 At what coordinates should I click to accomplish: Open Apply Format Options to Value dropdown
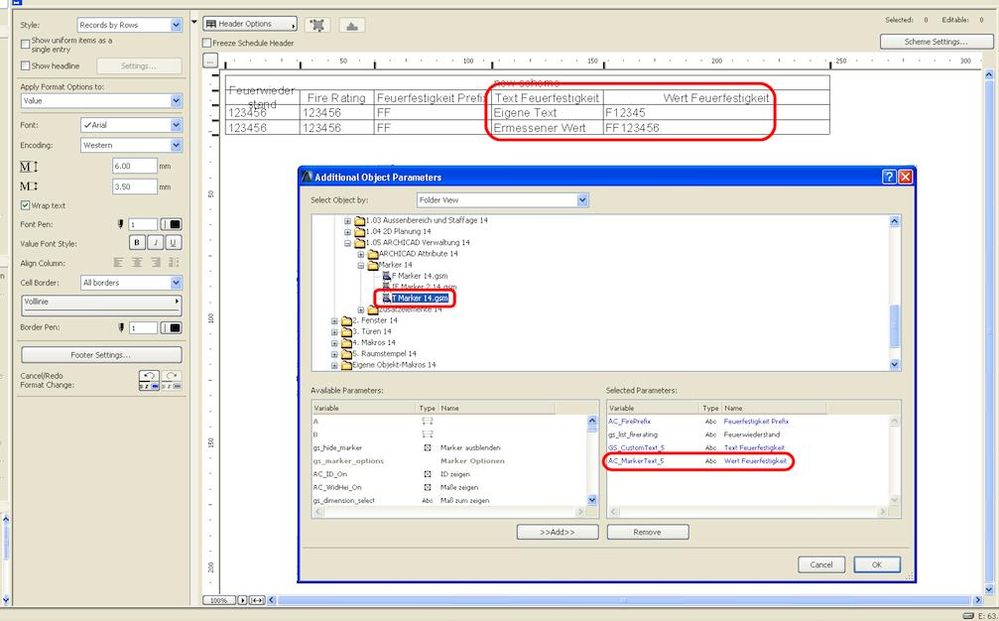coord(101,101)
